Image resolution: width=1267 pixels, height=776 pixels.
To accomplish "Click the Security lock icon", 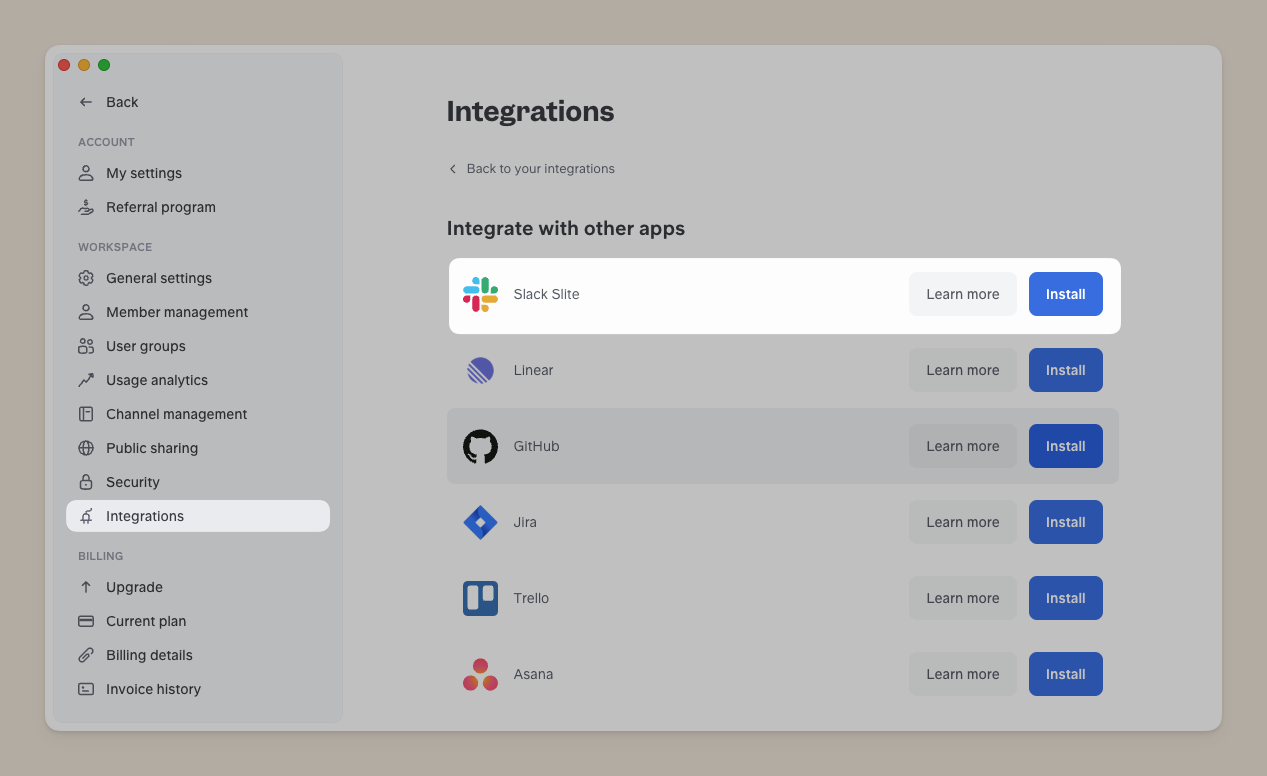I will pos(86,482).
